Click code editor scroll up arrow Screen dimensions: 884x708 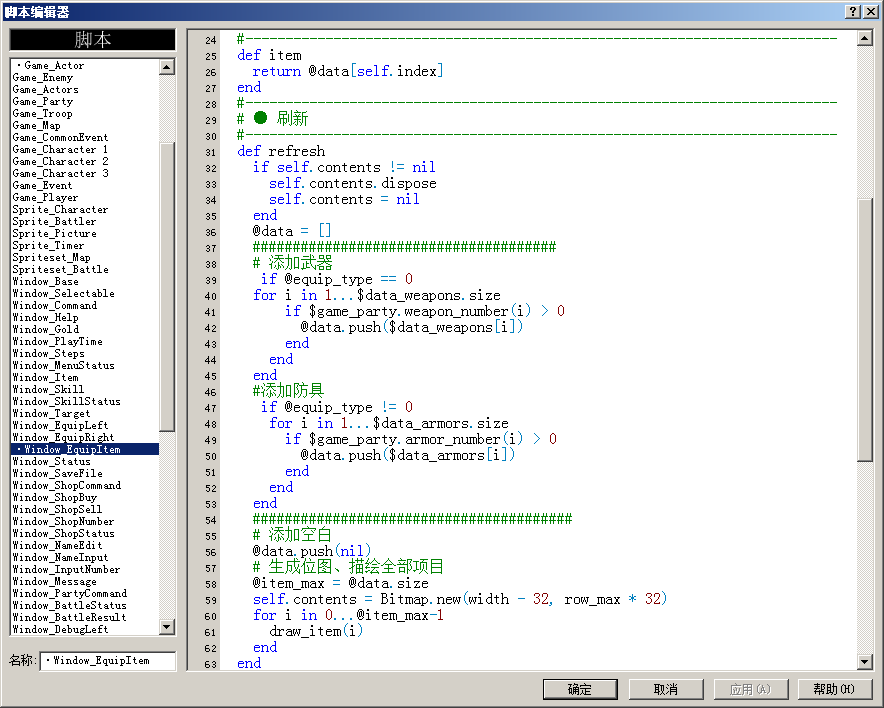click(x=864, y=38)
